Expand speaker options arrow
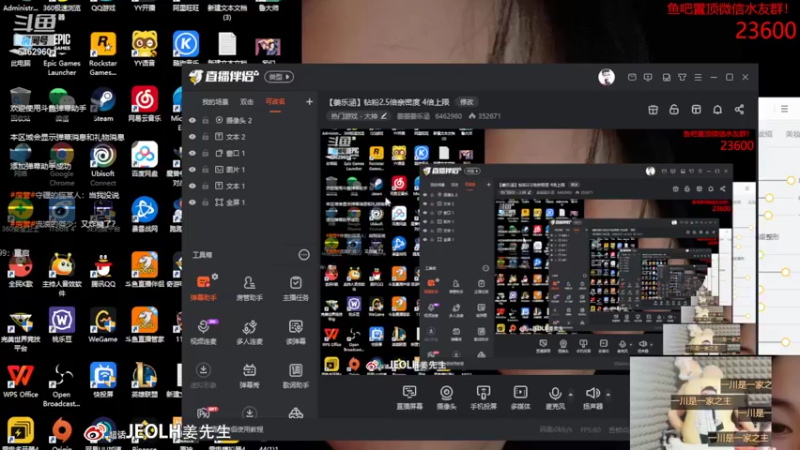Viewport: 800px width, 450px height. click(608, 394)
